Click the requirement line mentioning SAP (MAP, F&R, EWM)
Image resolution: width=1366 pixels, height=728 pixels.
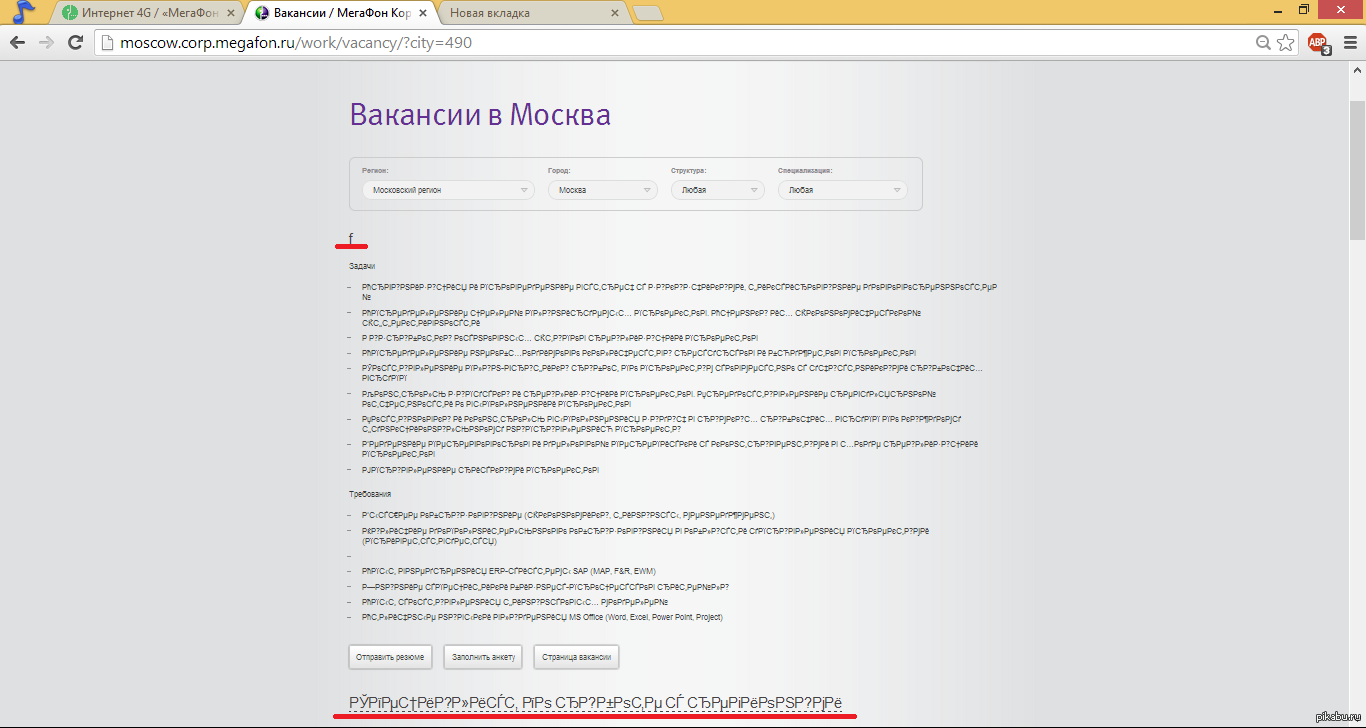pos(509,571)
